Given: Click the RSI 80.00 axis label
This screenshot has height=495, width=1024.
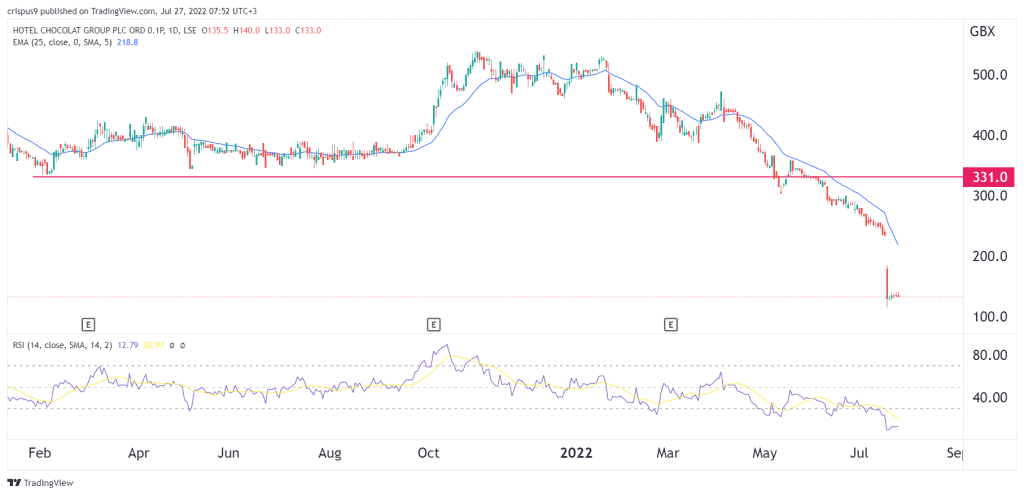Looking at the screenshot, I should tap(989, 355).
